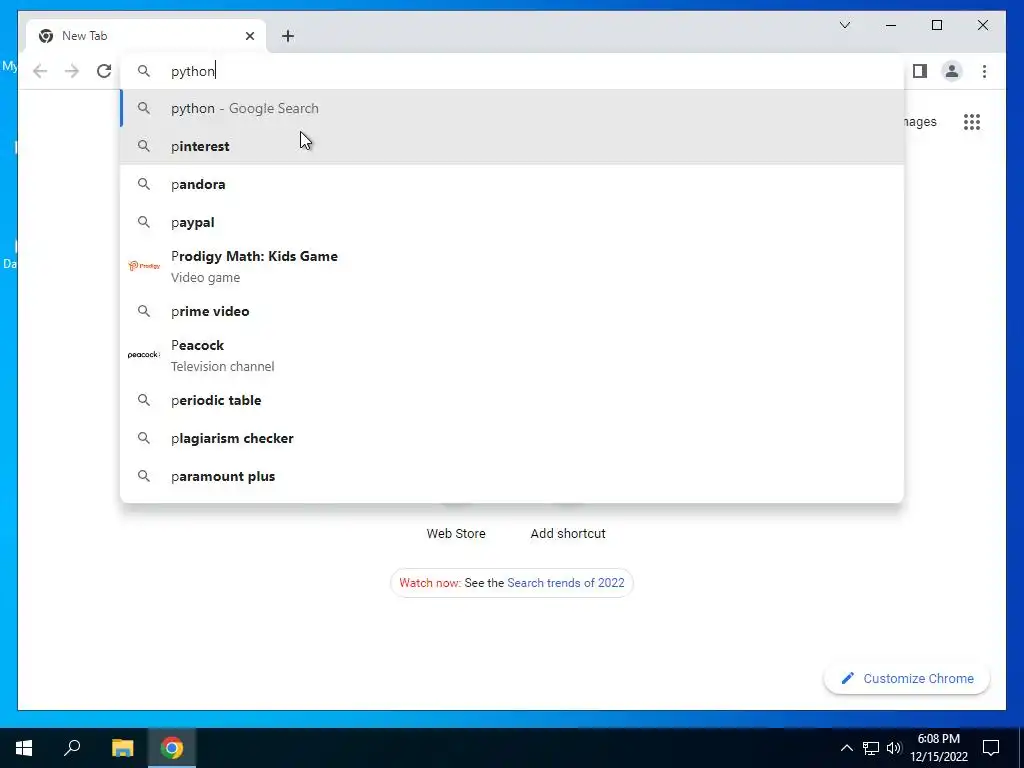Open the Google apps grid icon
Screen dimensions: 1024x768
[x=972, y=121]
